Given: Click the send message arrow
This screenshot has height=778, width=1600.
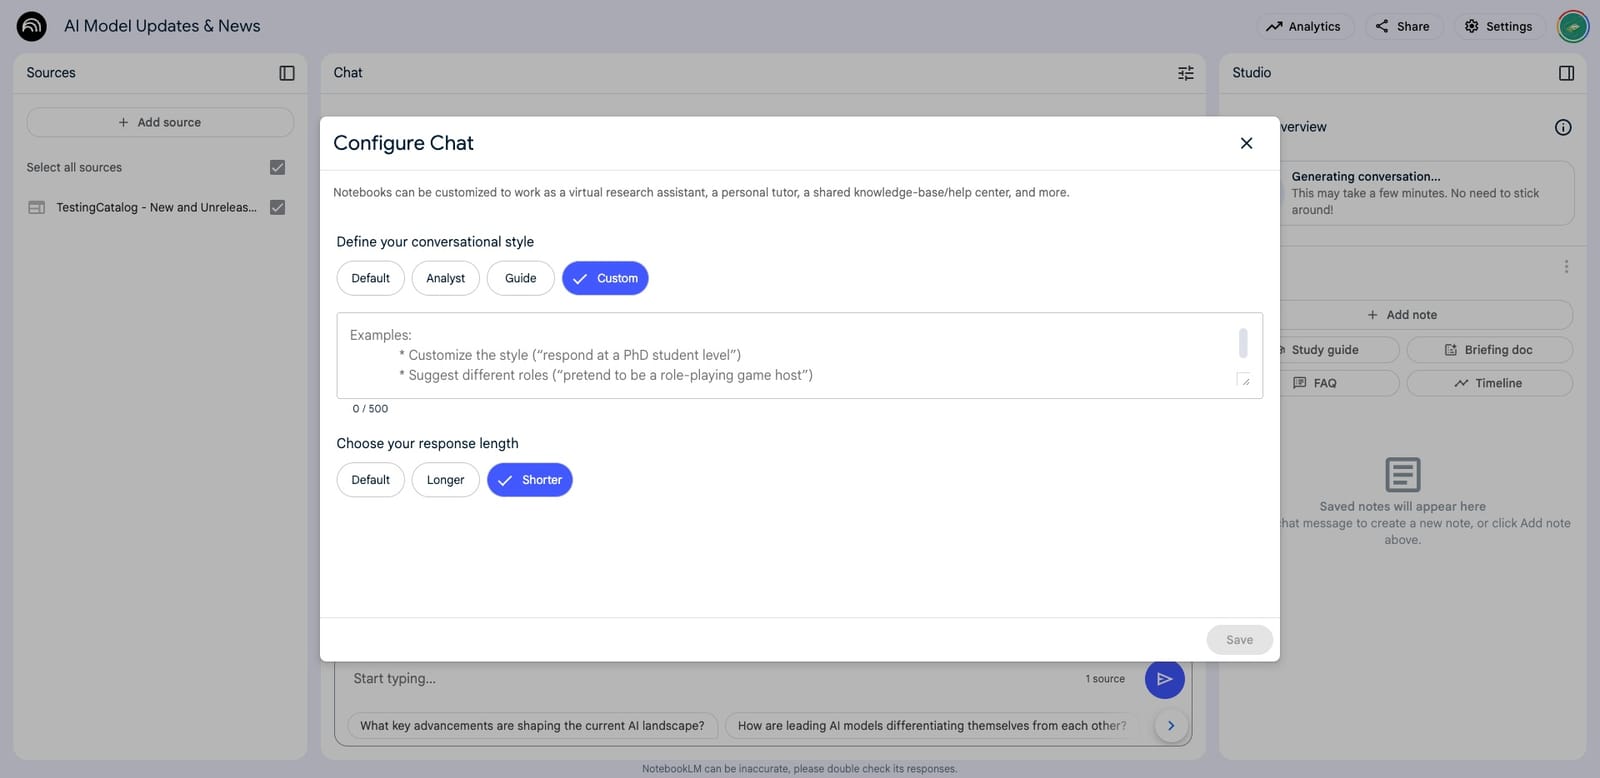Looking at the screenshot, I should point(1164,678).
